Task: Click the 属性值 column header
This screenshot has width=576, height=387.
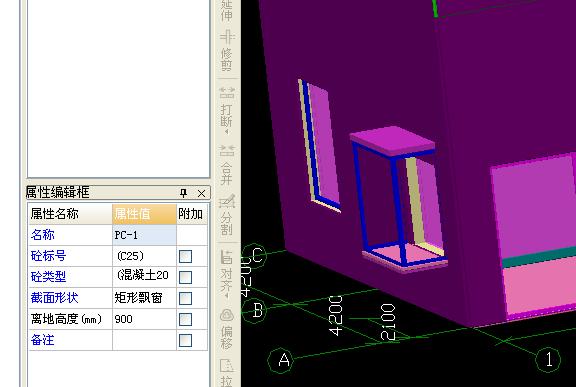Action: click(x=144, y=214)
